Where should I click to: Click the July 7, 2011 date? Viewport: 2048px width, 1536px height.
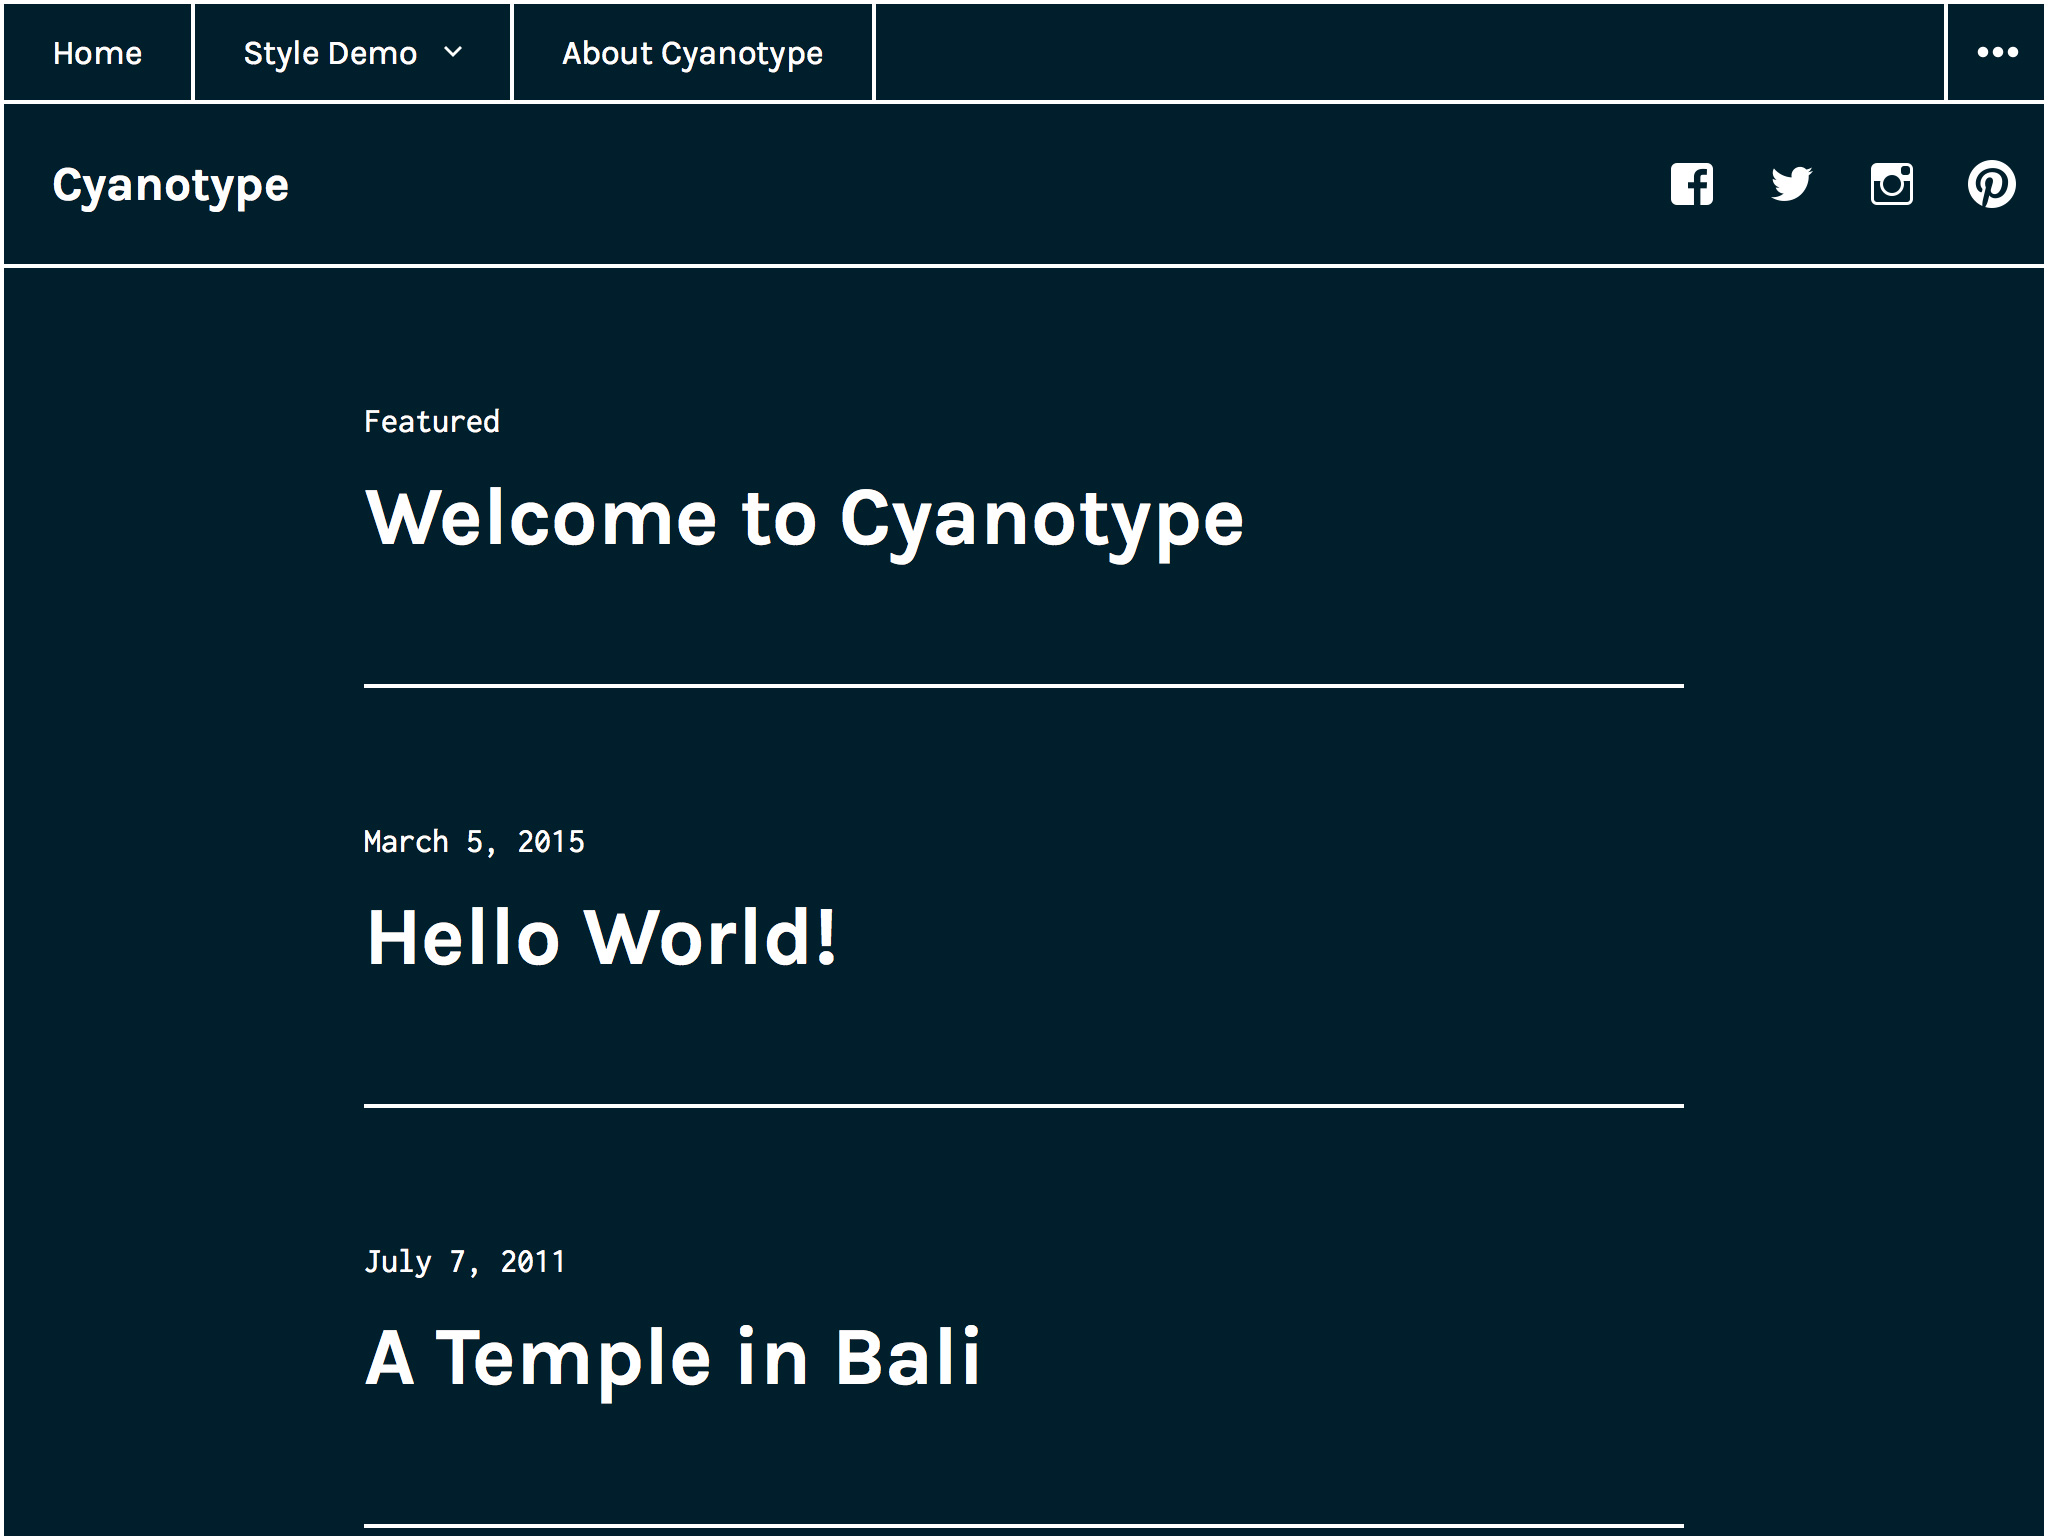click(465, 1262)
